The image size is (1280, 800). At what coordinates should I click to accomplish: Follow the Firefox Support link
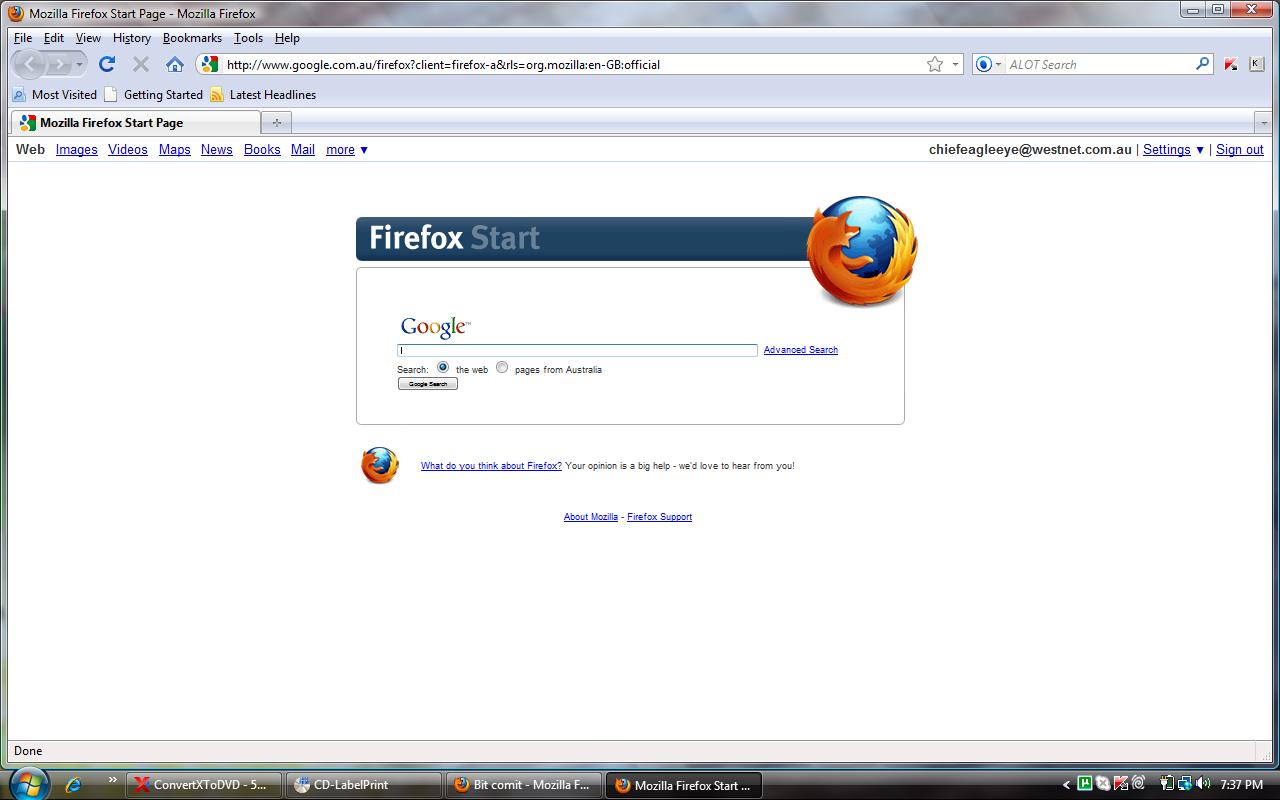pyautogui.click(x=659, y=517)
